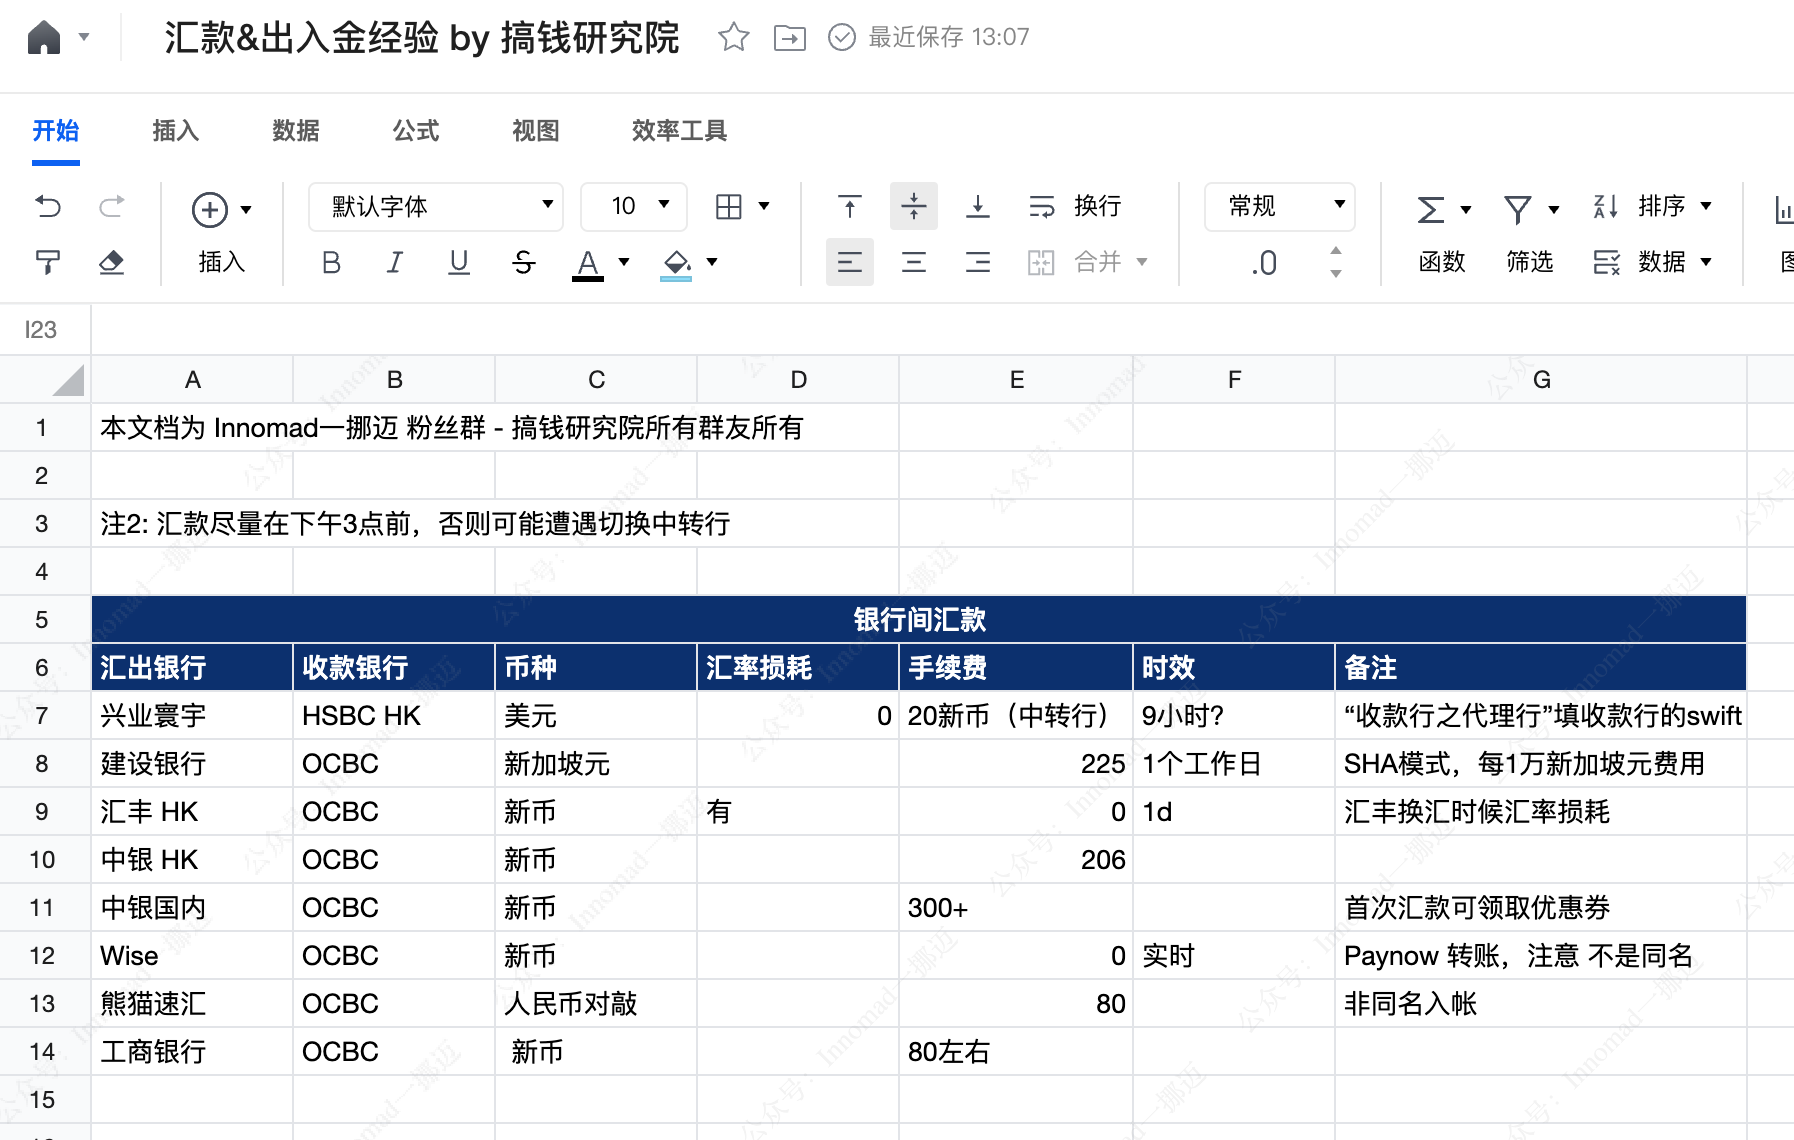Toggle underline formatting
Screen dimensions: 1794x1140
tap(459, 263)
